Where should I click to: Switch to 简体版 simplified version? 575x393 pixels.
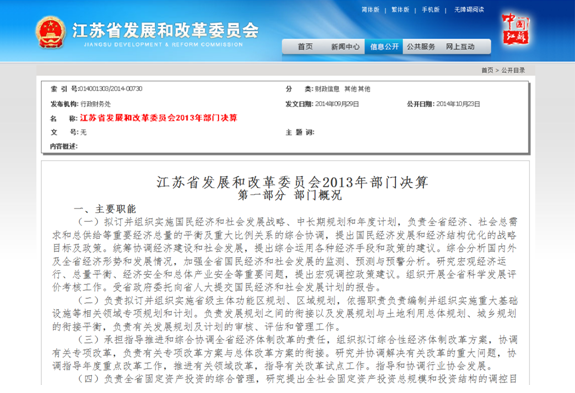[370, 10]
